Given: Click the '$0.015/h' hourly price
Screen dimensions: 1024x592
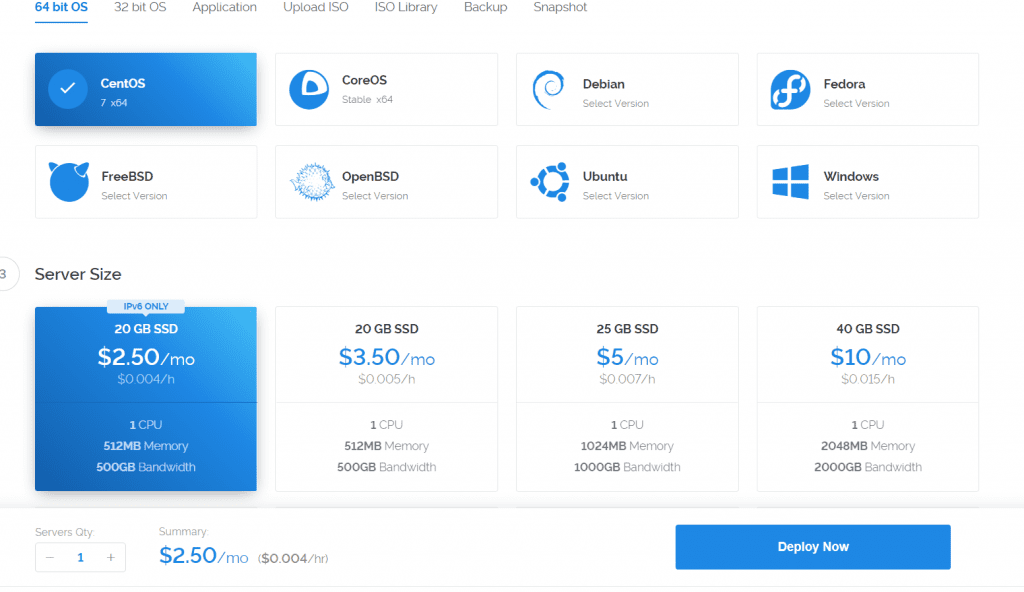Looking at the screenshot, I should [x=867, y=379].
